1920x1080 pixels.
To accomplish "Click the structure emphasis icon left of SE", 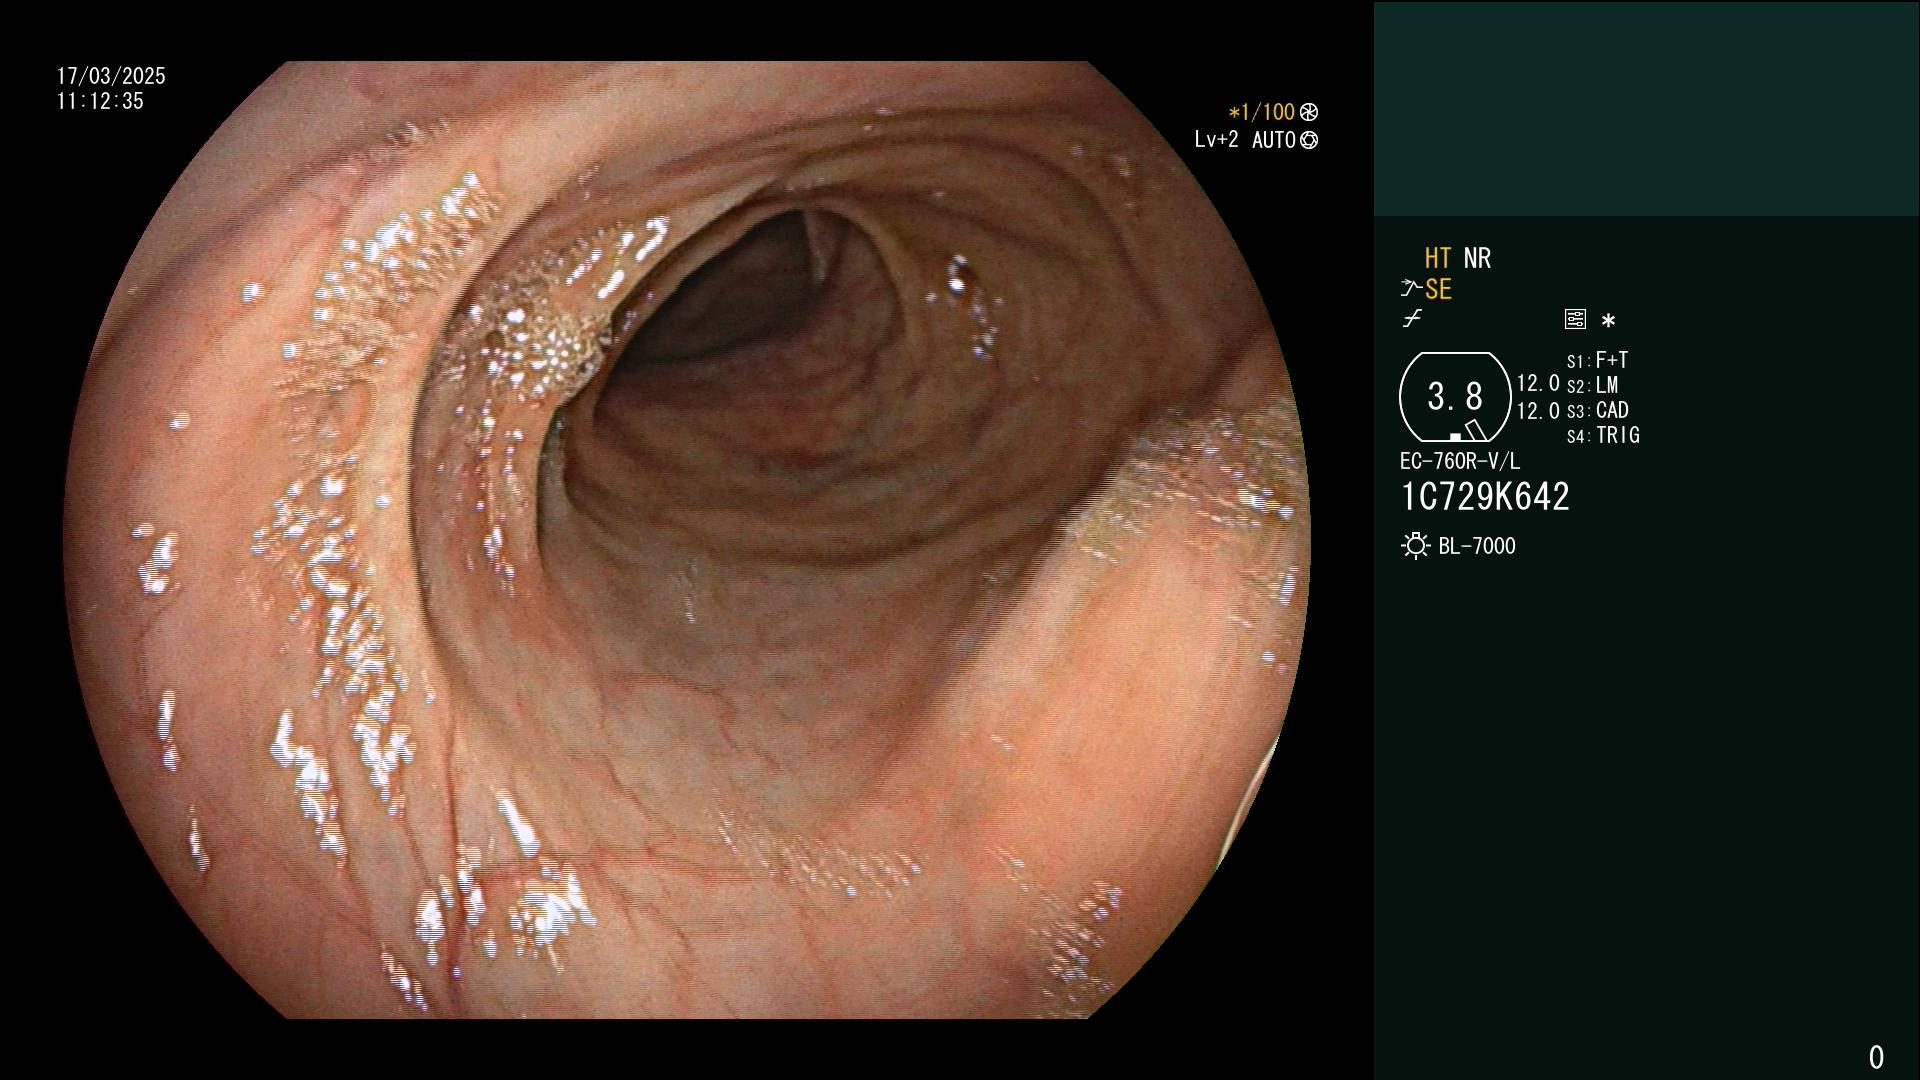I will coord(1410,289).
